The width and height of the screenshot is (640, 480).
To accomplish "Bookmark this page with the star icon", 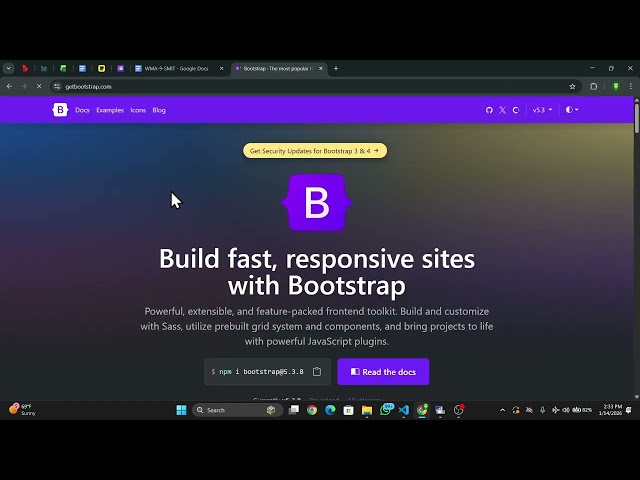I will (x=572, y=87).
